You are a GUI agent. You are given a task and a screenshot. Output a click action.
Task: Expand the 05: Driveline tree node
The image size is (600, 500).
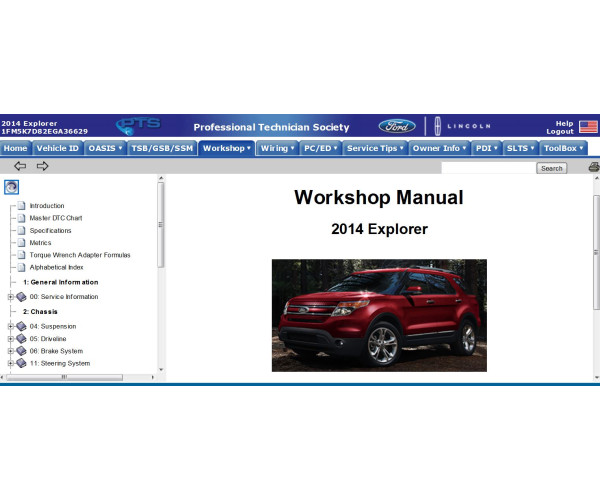(x=11, y=339)
